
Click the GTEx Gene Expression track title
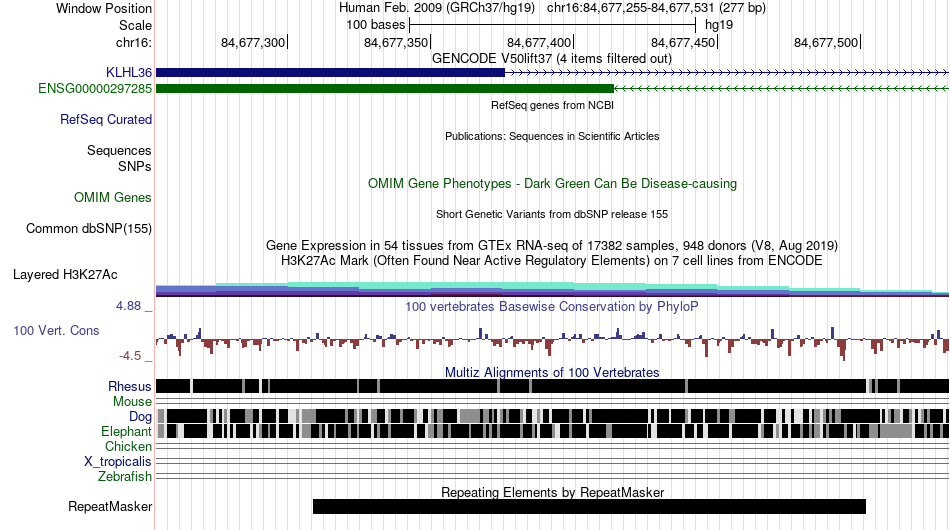[552, 245]
